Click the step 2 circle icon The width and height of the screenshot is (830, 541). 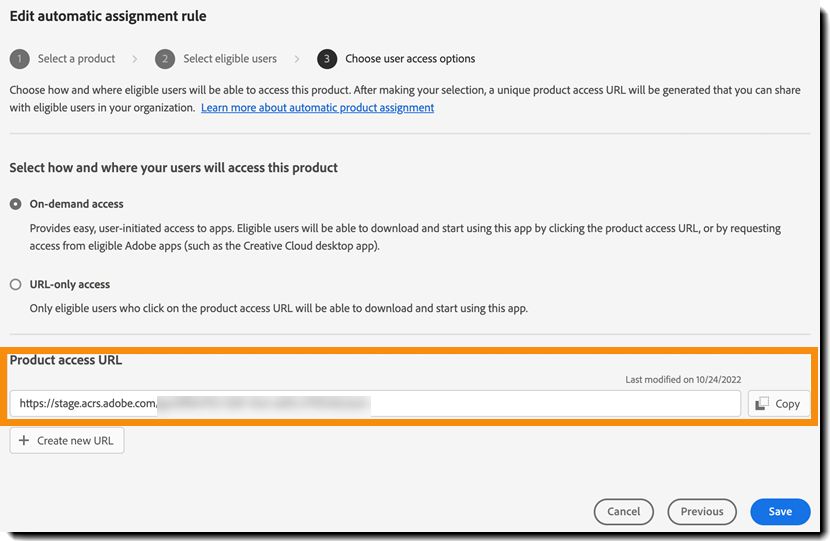point(166,59)
